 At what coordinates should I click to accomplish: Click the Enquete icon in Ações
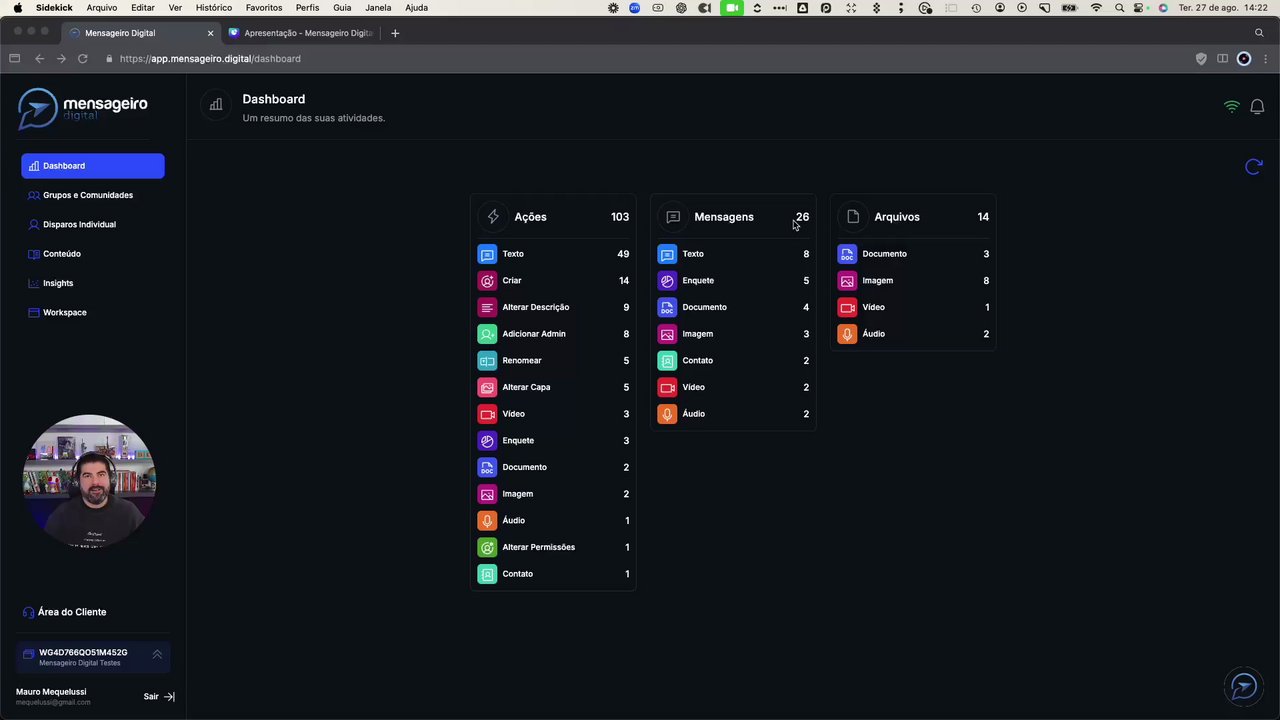point(487,441)
